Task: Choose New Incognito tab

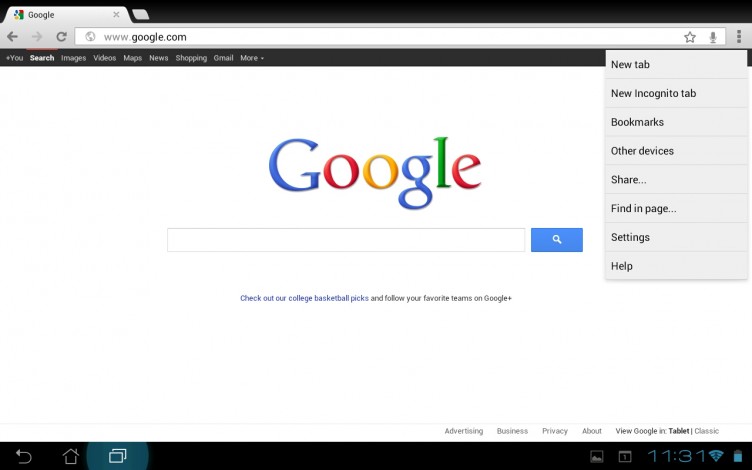Action: coord(676,93)
